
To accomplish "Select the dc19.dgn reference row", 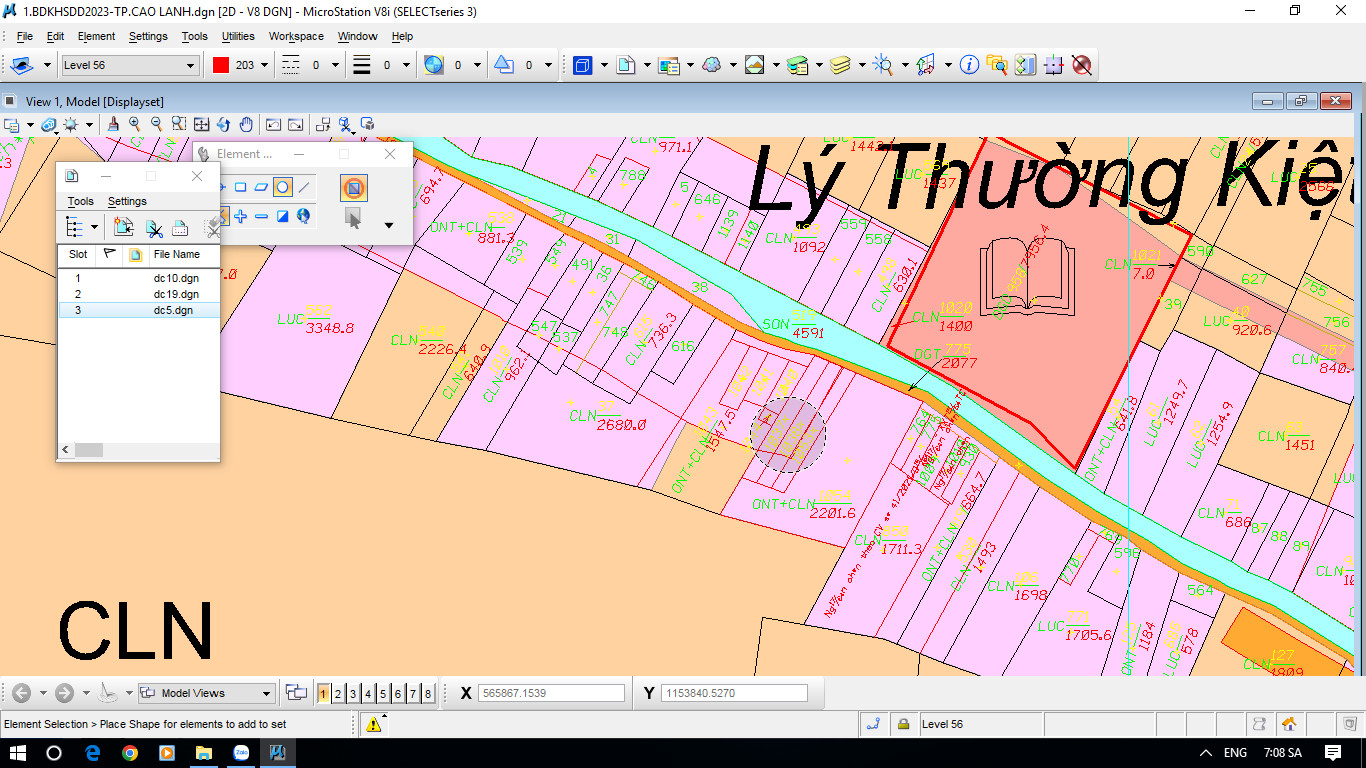I will [176, 294].
